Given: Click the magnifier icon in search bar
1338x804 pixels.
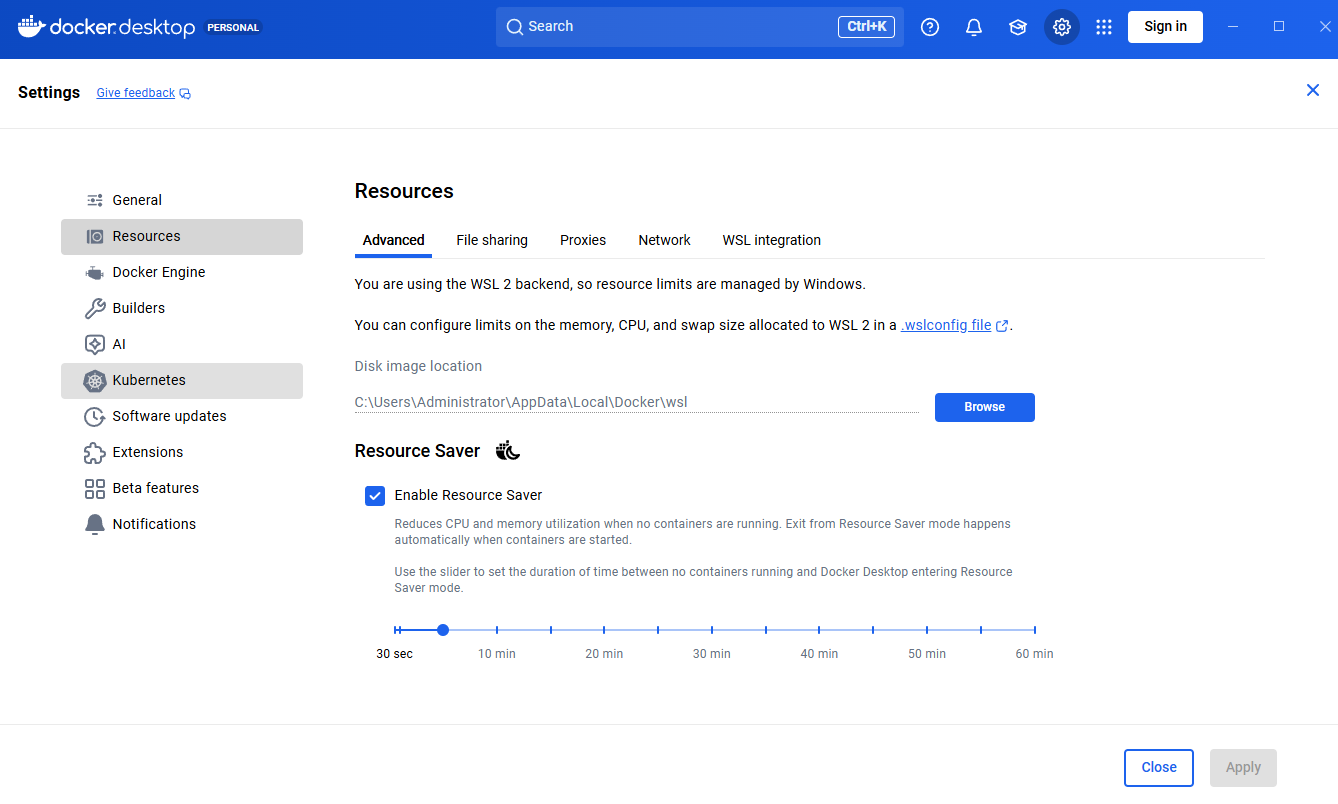Looking at the screenshot, I should [x=515, y=27].
